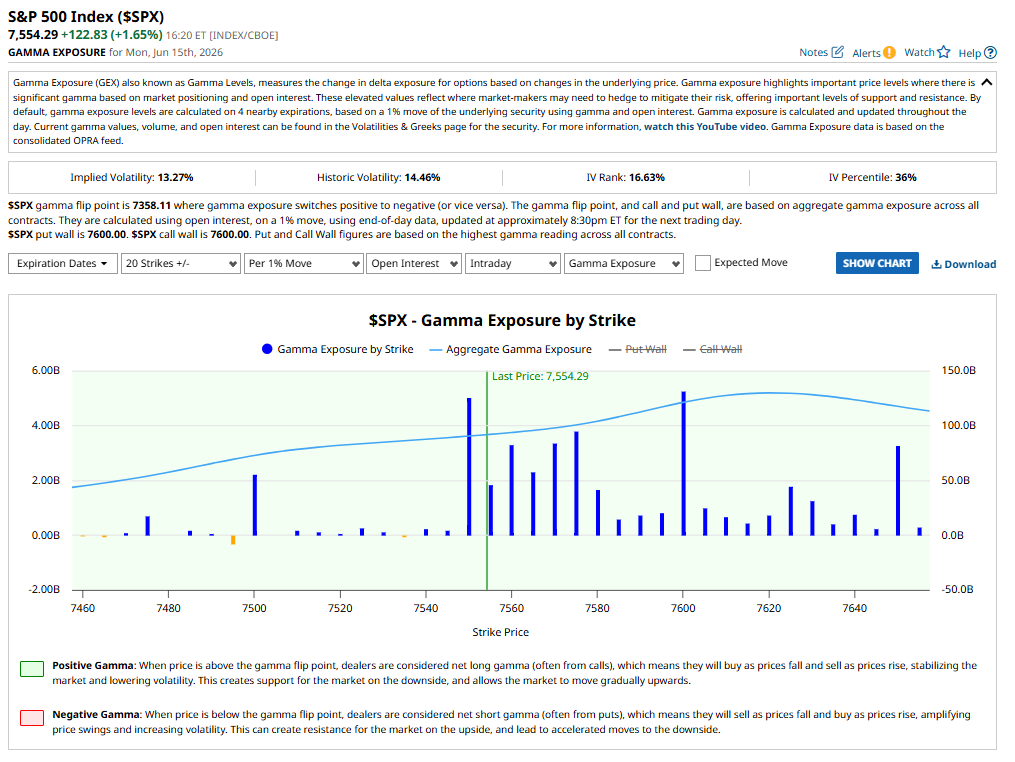The image size is (1015, 762).
Task: Collapse the Gamma Exposure description chevron
Action: click(x=987, y=82)
